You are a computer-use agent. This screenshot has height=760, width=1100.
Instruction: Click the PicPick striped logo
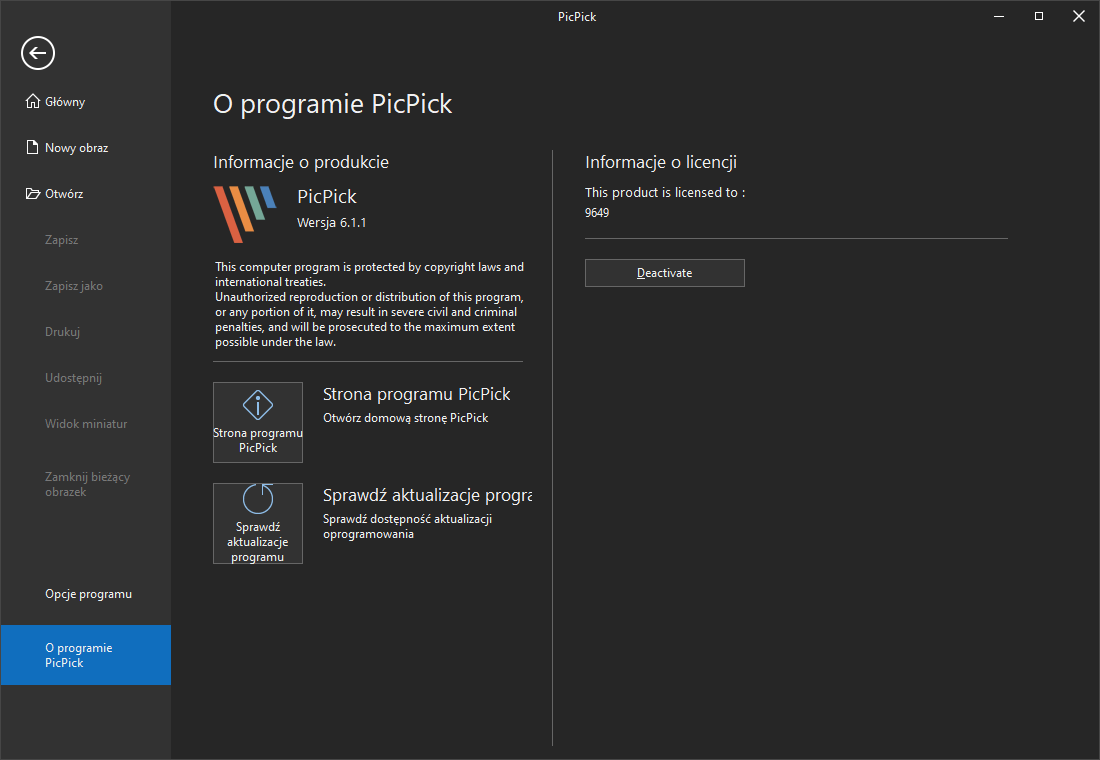245,214
